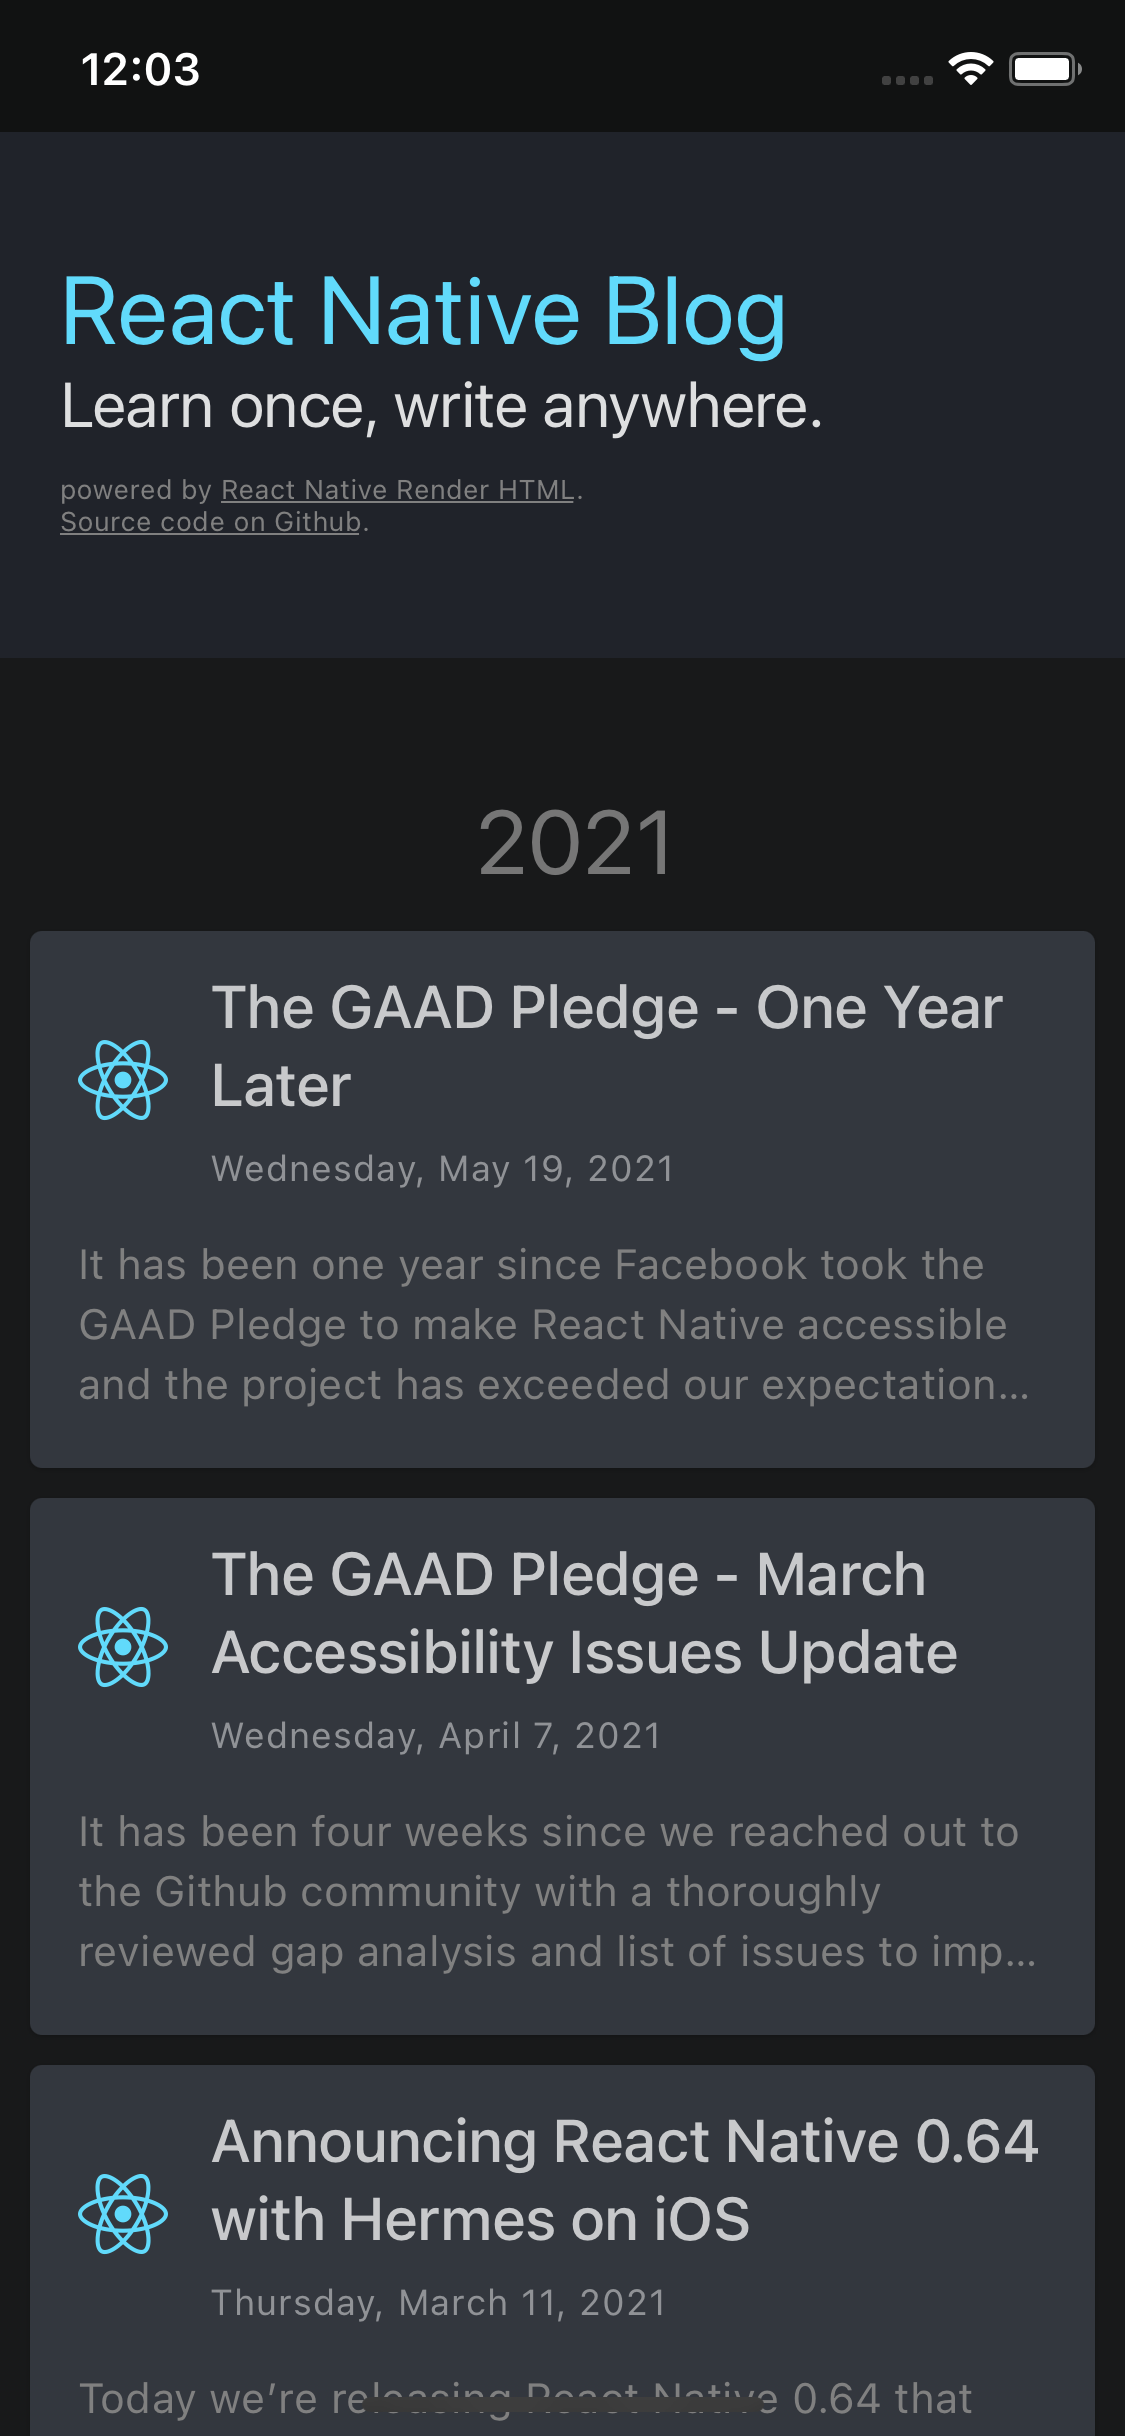Image resolution: width=1125 pixels, height=2436 pixels.
Task: Select the Github community gap analysis excerpt
Action: (556, 1892)
